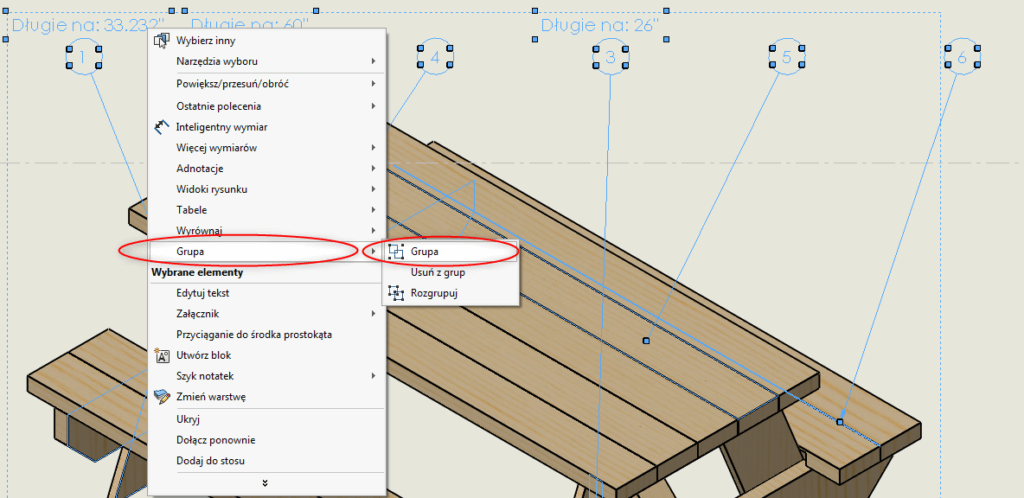Click the Grupa submenu group icon
Viewport: 1024px width, 498px height.
pos(396,251)
